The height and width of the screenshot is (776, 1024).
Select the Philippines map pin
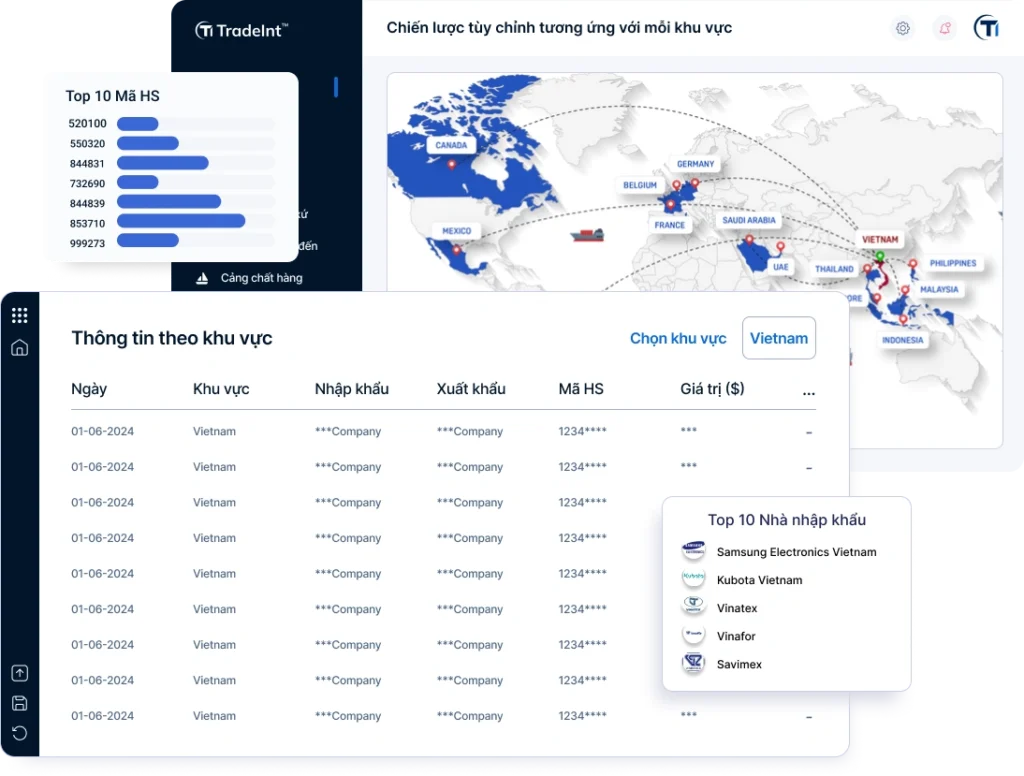click(x=913, y=263)
